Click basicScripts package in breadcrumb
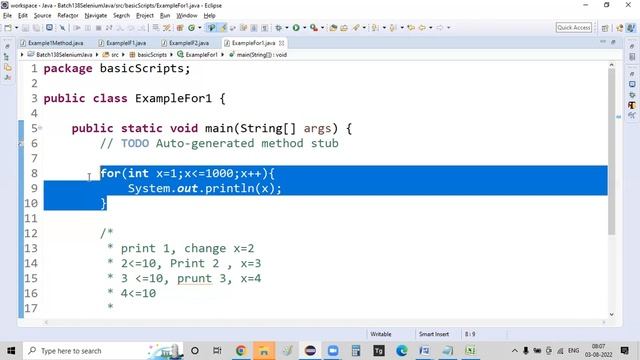Image resolution: width=640 pixels, height=360 pixels. 148,55
